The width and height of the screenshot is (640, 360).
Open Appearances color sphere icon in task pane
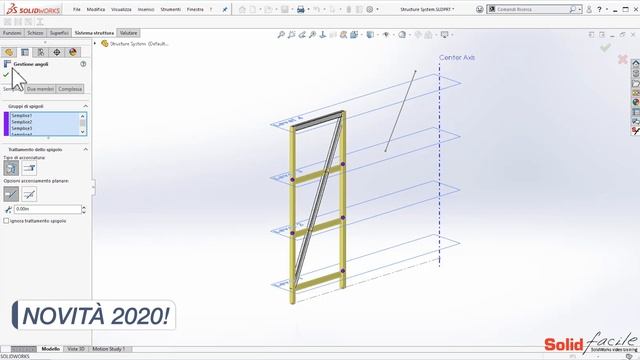[x=636, y=102]
